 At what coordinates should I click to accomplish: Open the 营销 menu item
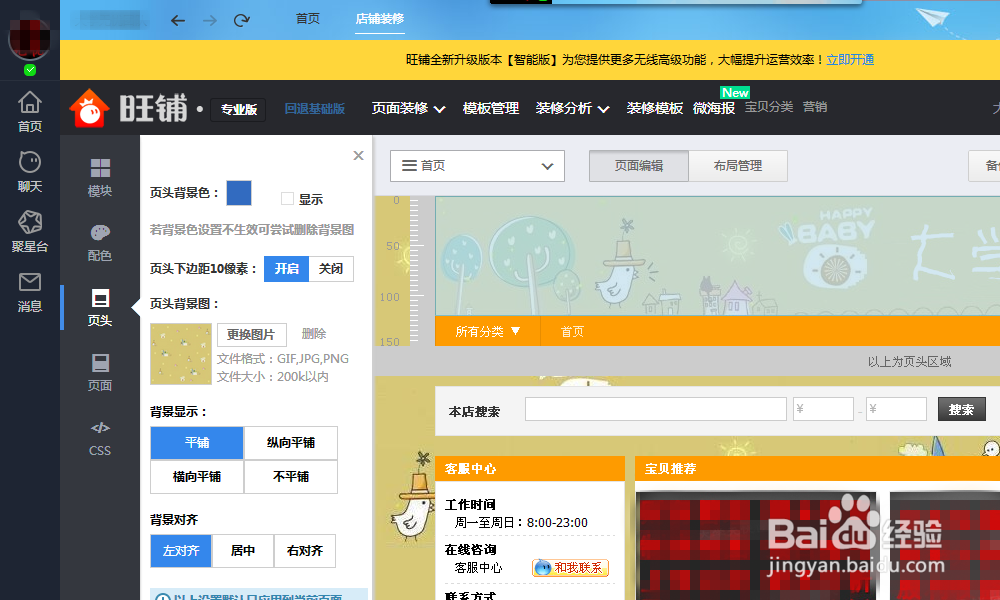tap(814, 107)
